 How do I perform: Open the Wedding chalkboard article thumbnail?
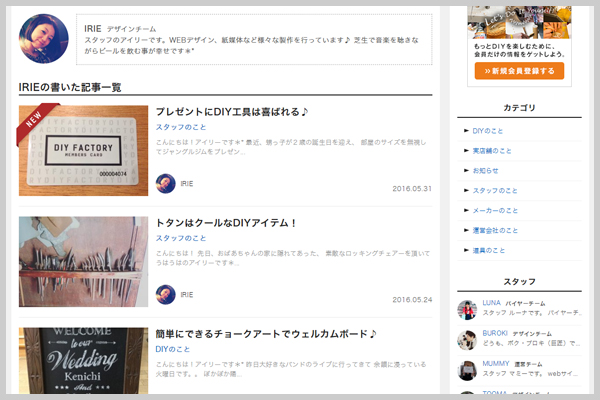83,361
